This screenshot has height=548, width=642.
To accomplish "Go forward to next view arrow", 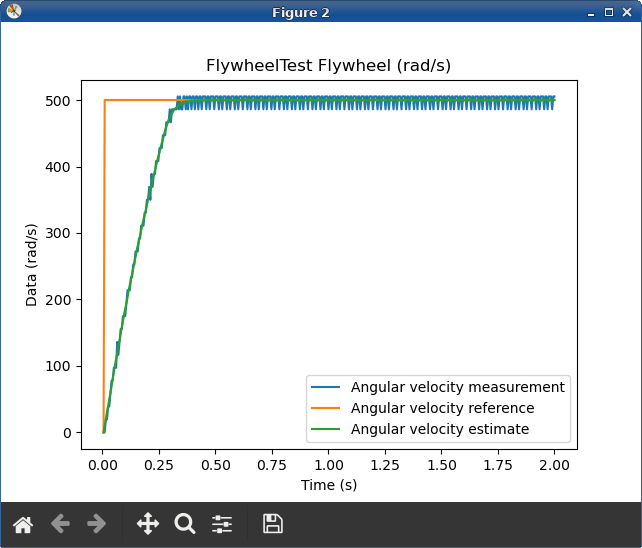I will click(97, 524).
